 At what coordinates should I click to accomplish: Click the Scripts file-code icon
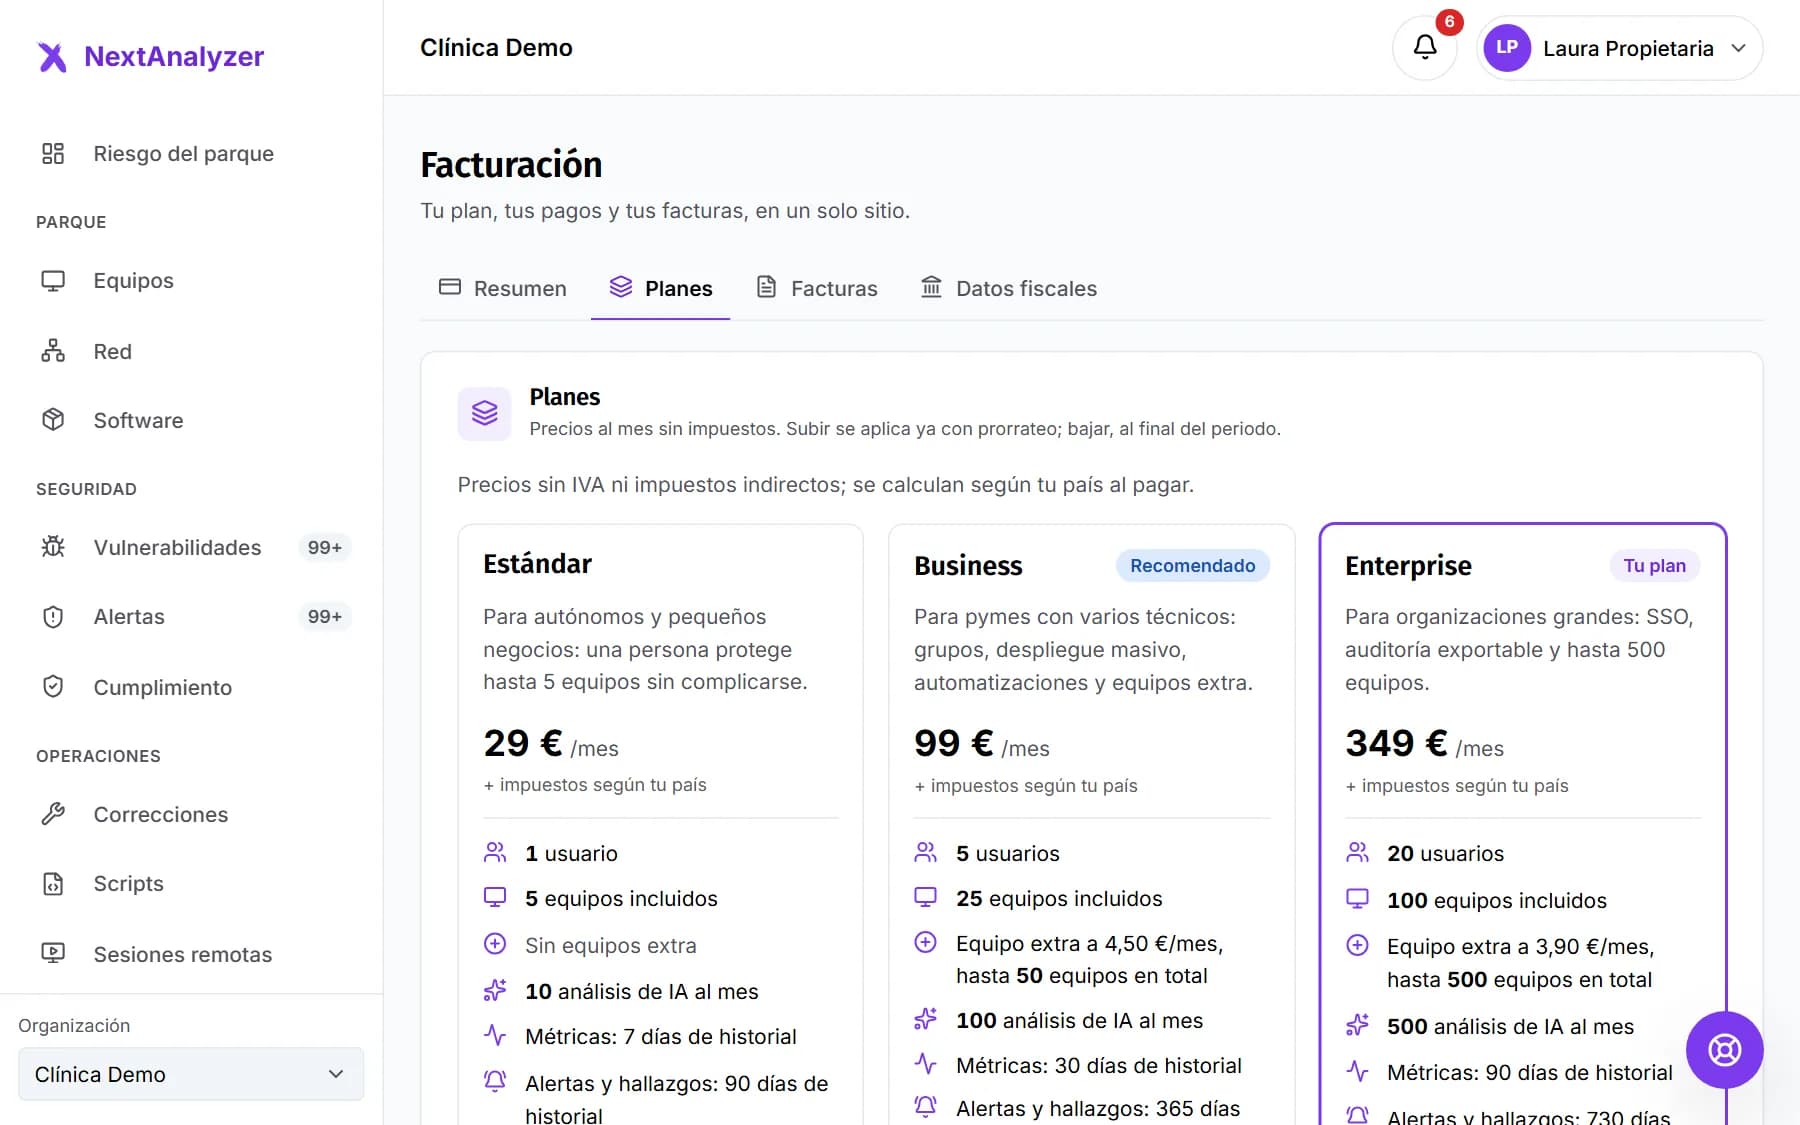(53, 884)
